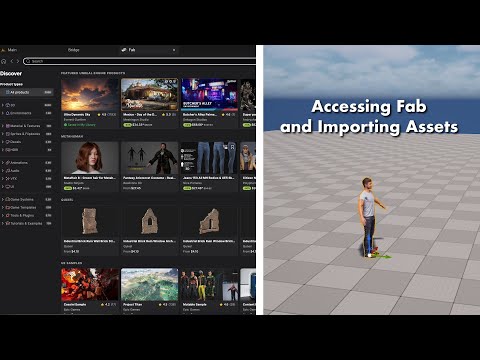Go back with the left arrow
The width and height of the screenshot is (480, 360).
[12, 61]
